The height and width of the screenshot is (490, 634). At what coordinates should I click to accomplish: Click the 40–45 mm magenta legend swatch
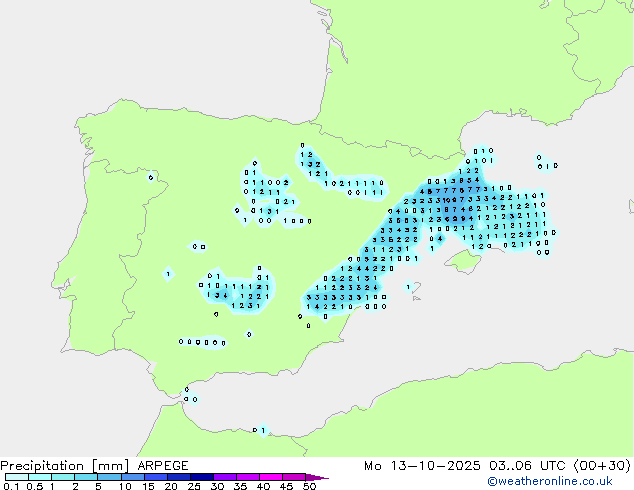[x=271, y=477]
